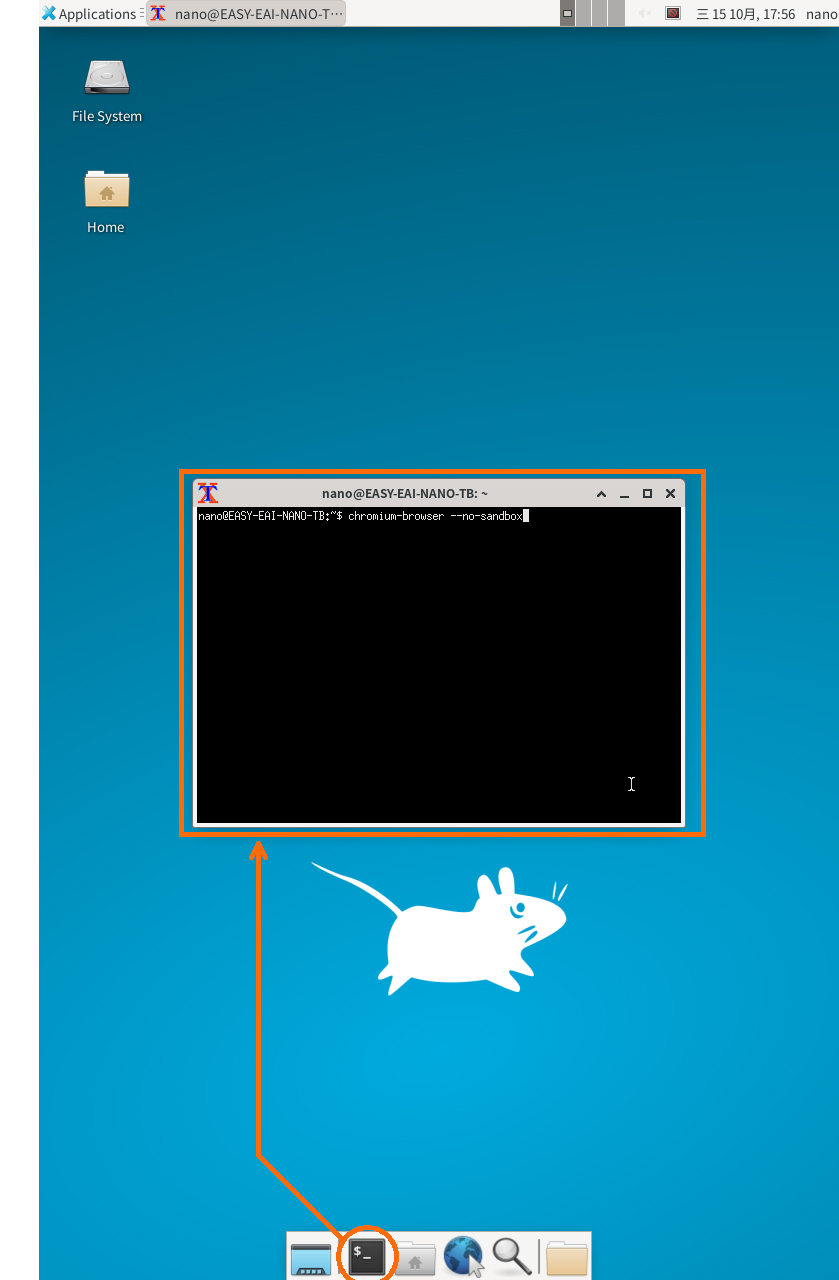The image size is (839, 1280).
Task: Click the muted volume icon in panel
Action: tap(645, 14)
